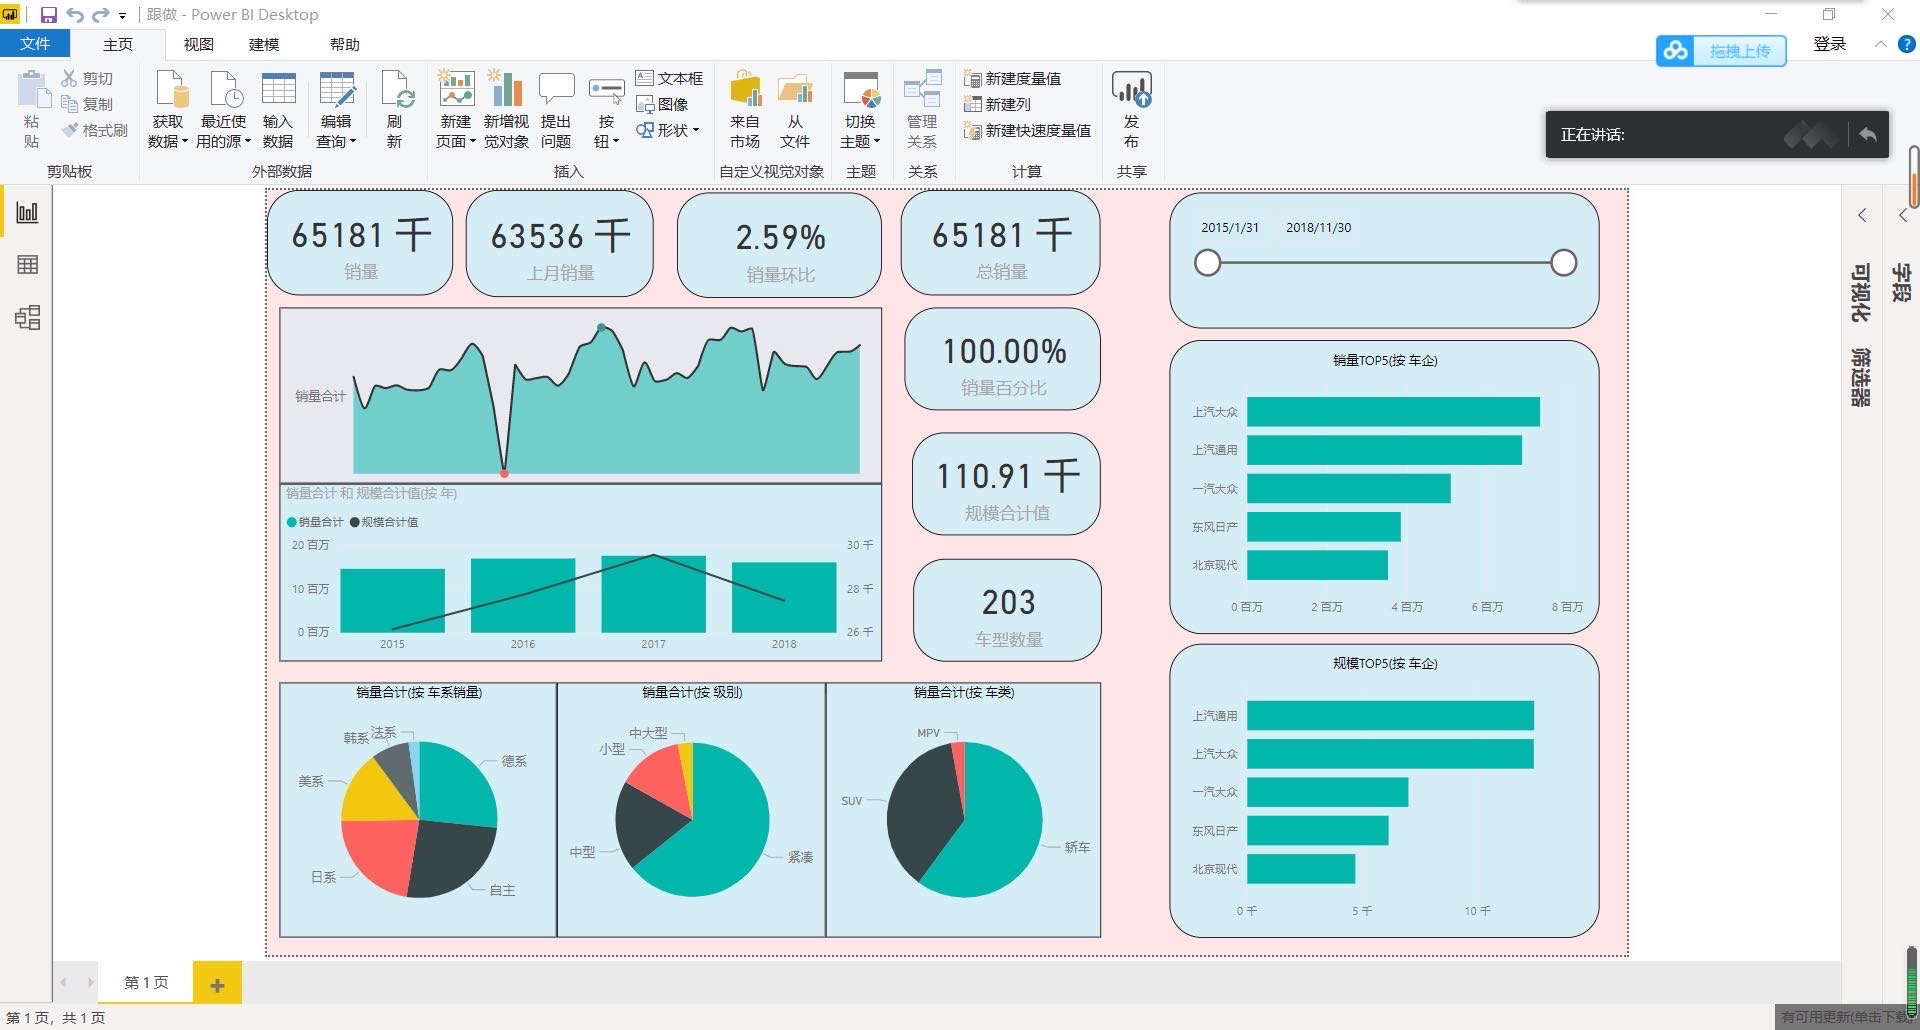Click New Measure (新建度量值)
1920x1030 pixels.
(1012, 78)
